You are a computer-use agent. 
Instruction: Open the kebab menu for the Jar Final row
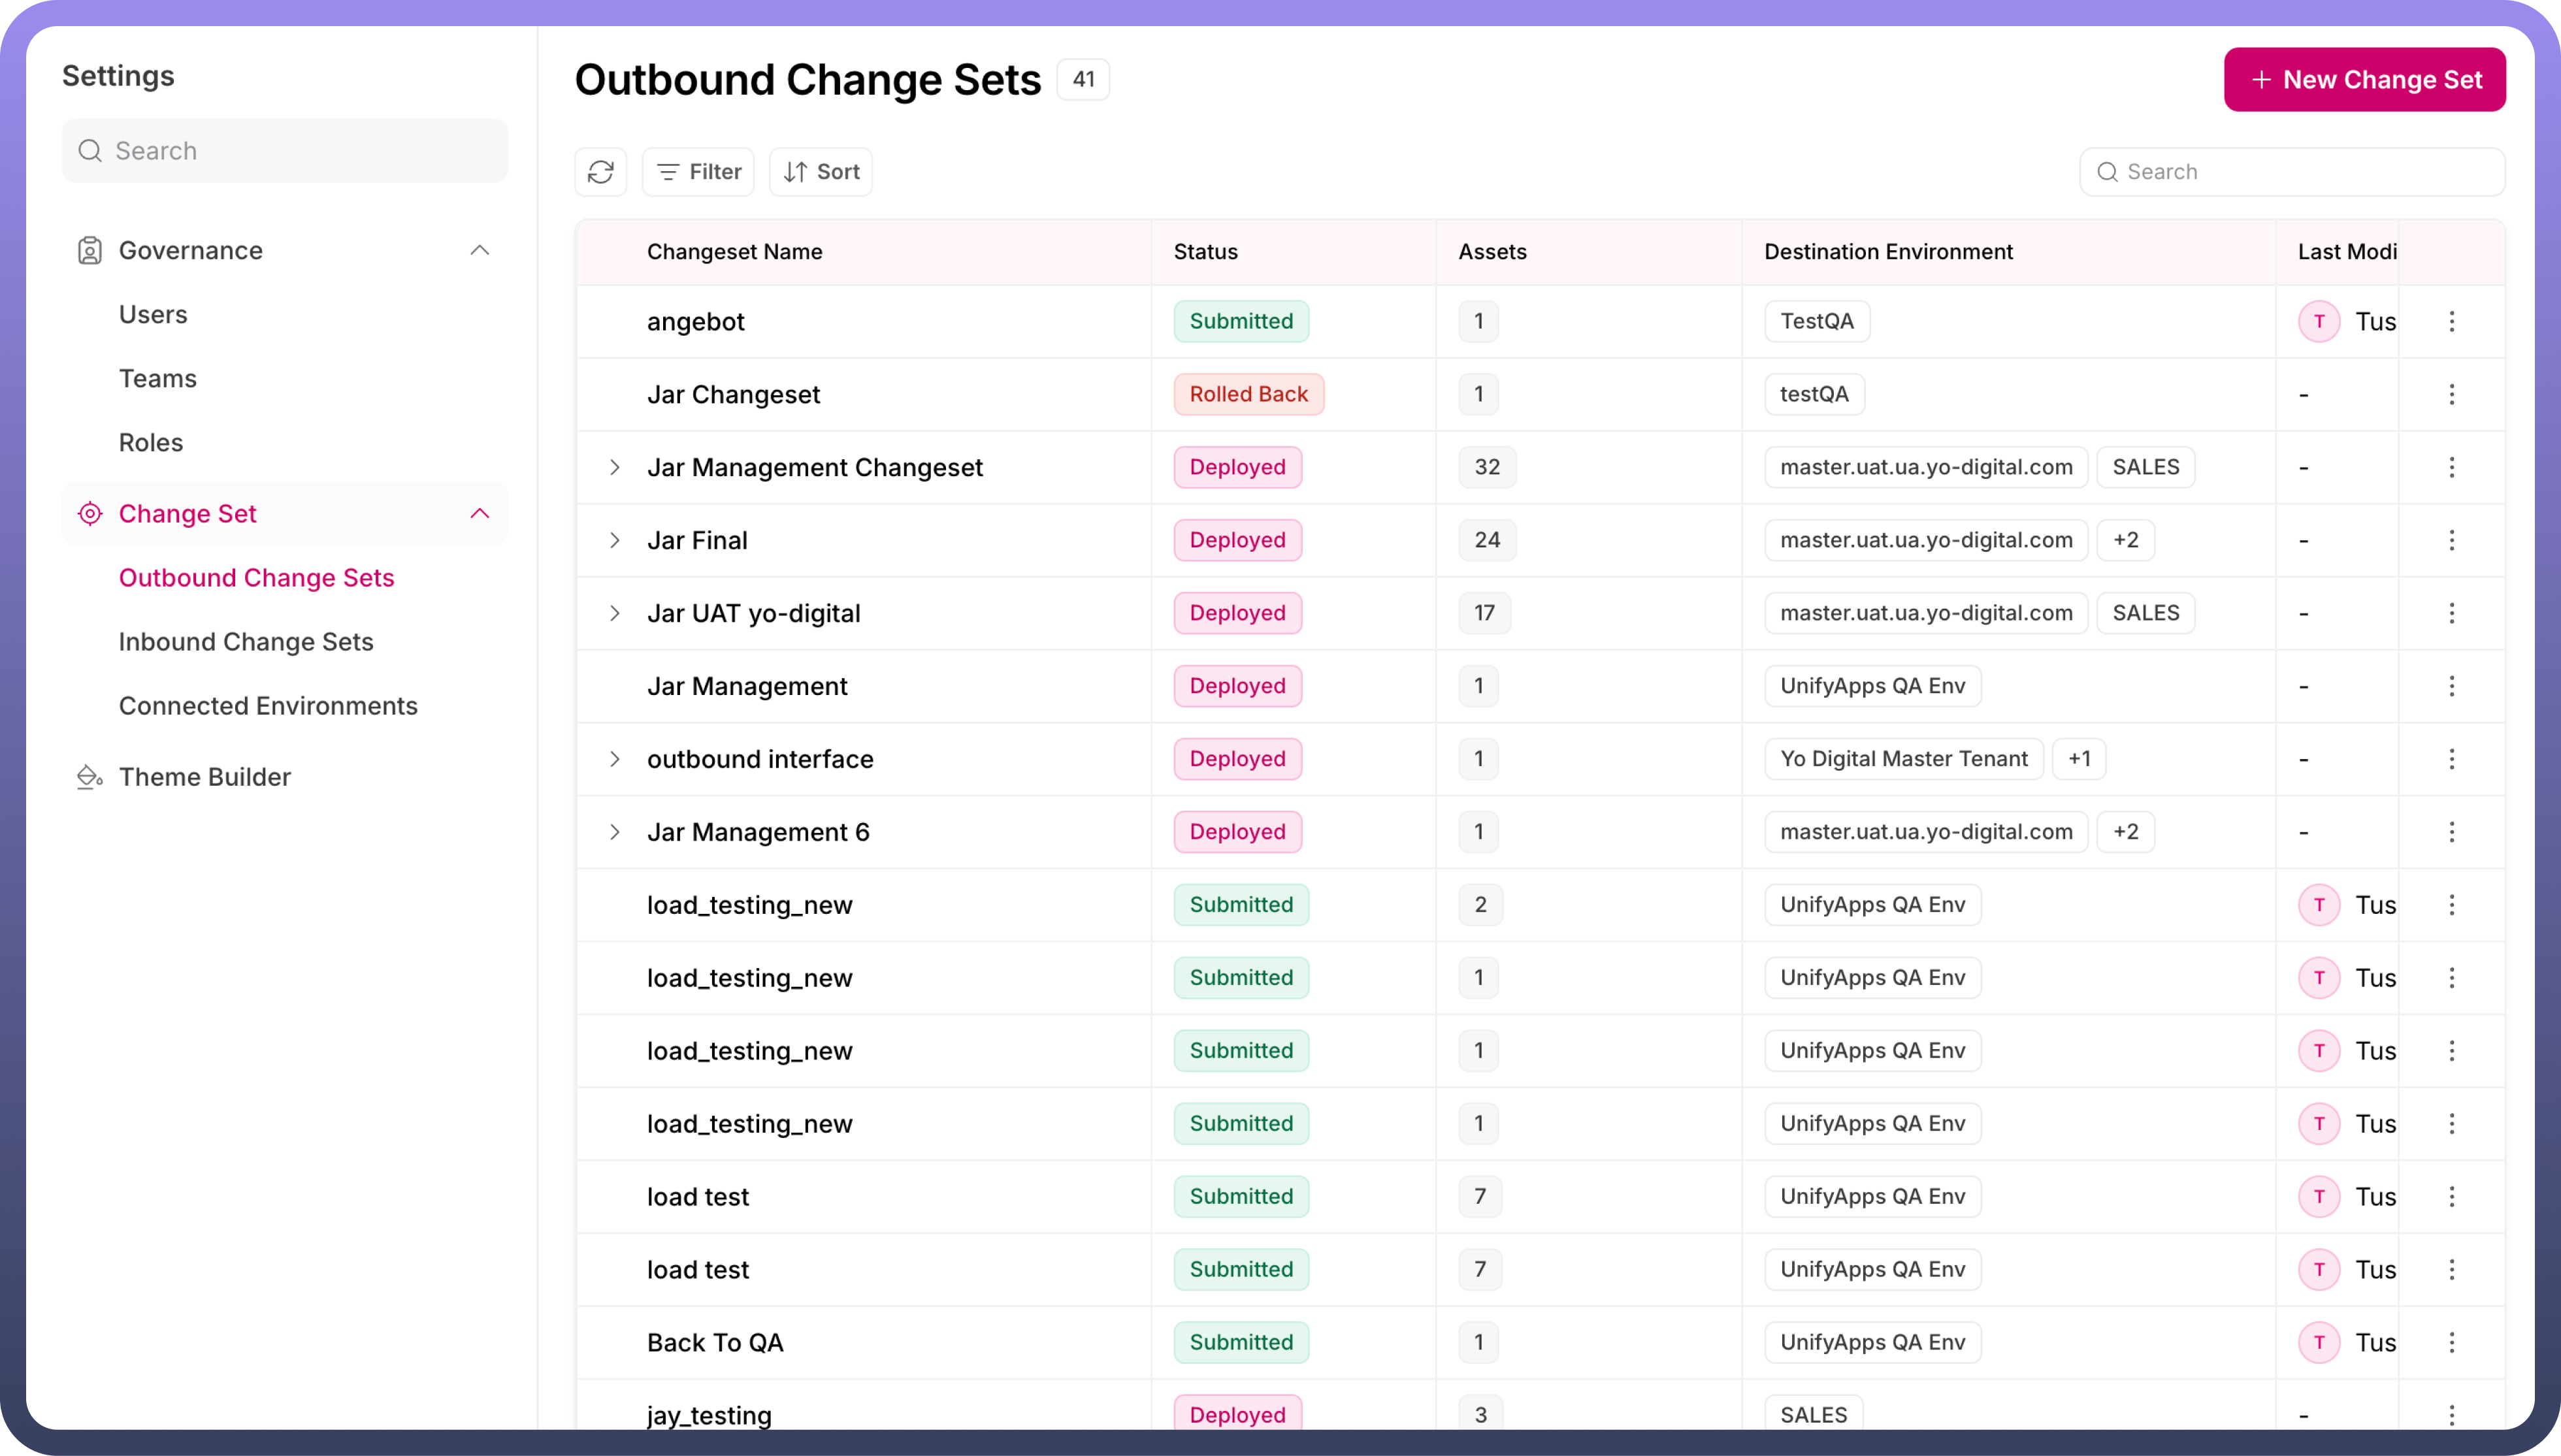pos(2451,540)
